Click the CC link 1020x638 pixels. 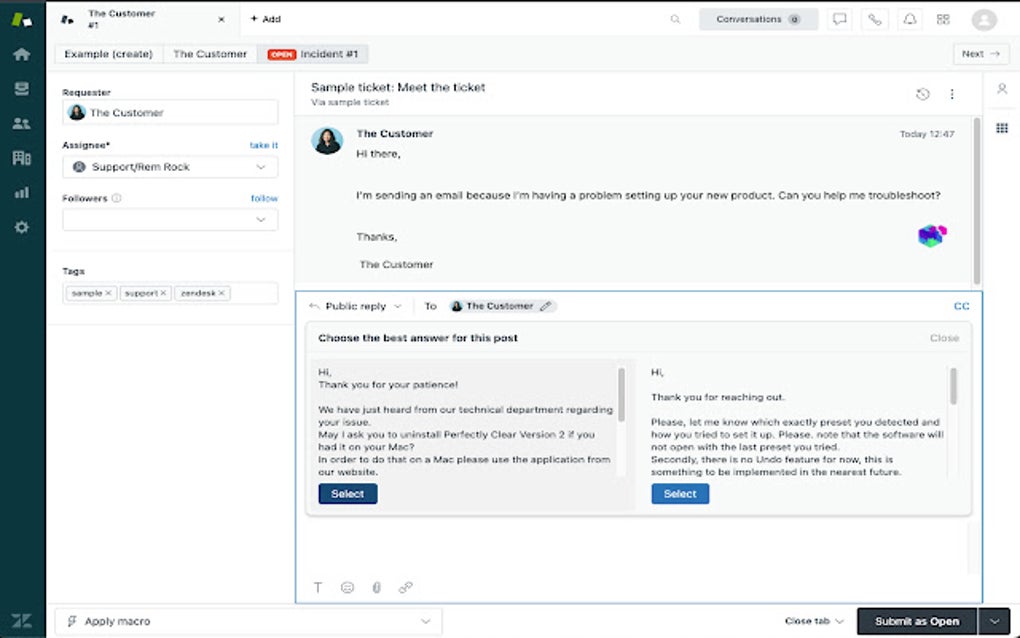[x=961, y=306]
